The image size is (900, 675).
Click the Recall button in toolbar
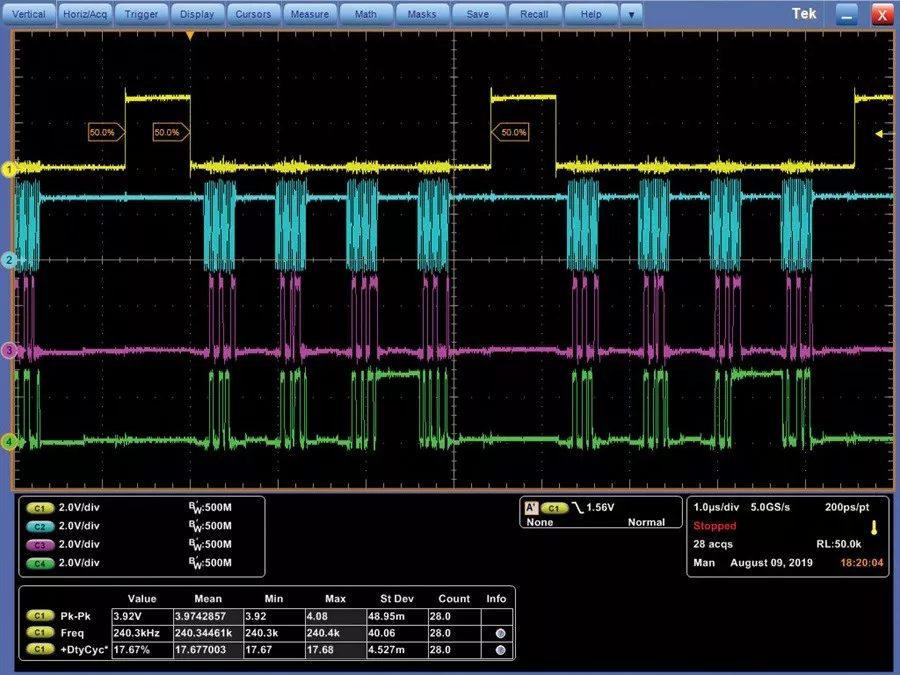[534, 15]
